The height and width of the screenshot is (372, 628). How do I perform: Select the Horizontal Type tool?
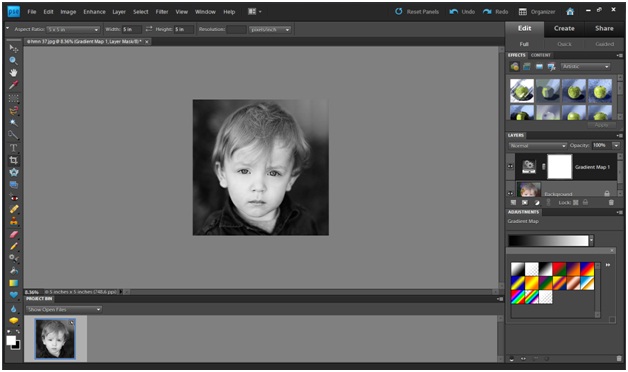[14, 148]
